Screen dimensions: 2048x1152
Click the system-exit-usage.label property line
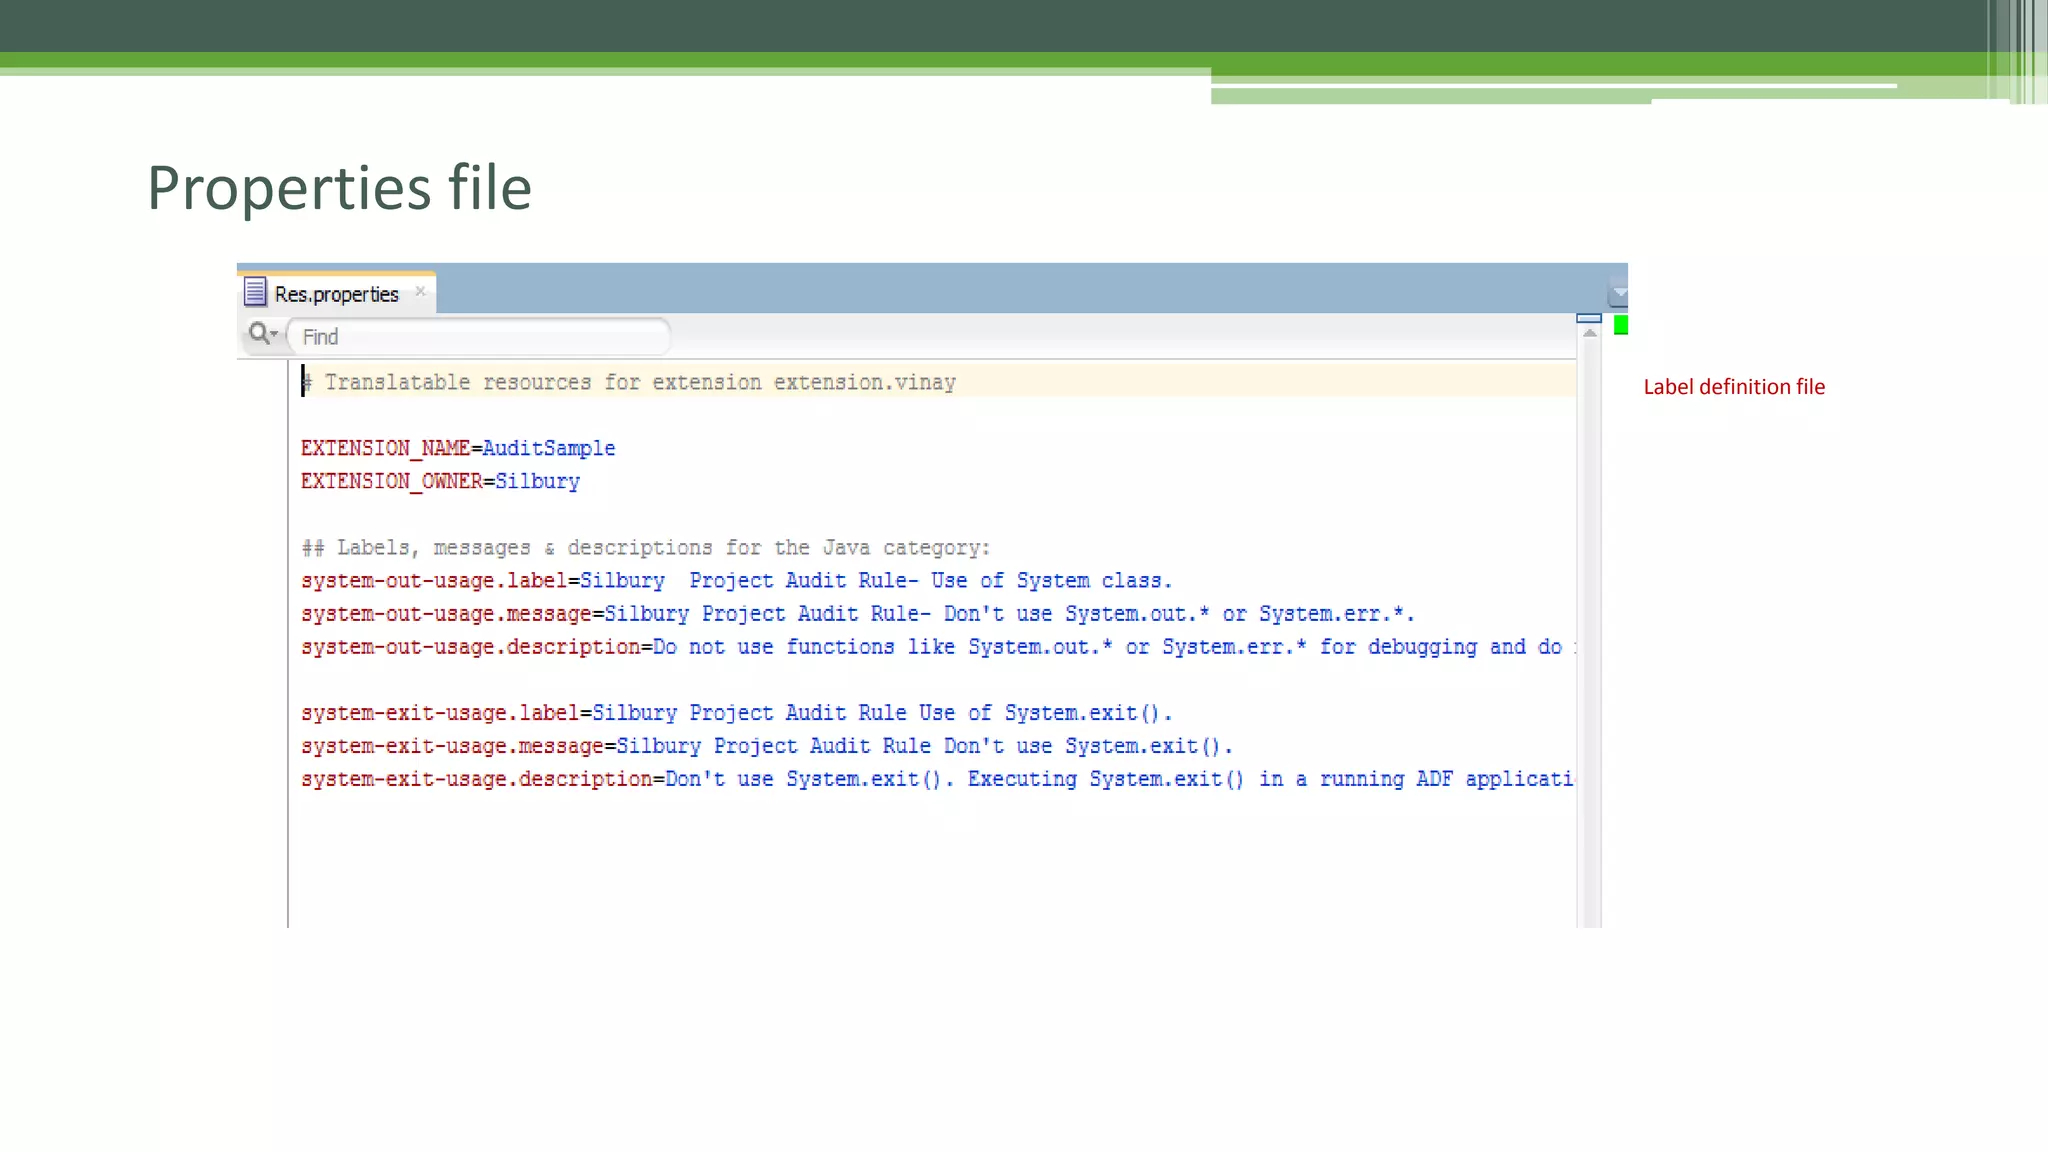tap(736, 713)
